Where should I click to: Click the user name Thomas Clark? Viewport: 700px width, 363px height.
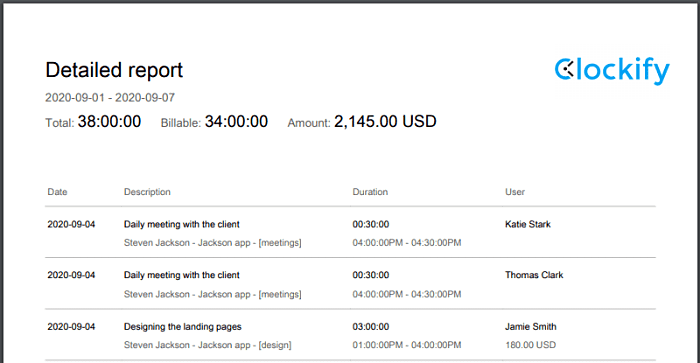pos(534,275)
